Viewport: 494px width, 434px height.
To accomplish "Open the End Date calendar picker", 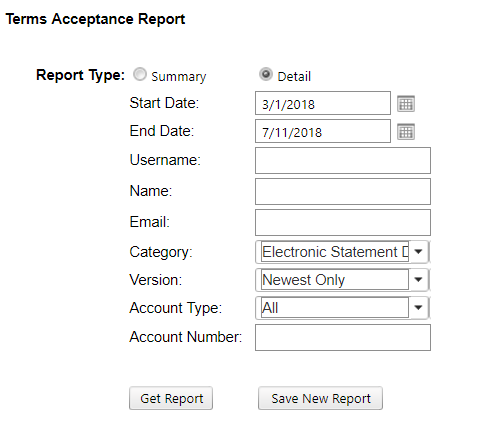I will coord(406,132).
